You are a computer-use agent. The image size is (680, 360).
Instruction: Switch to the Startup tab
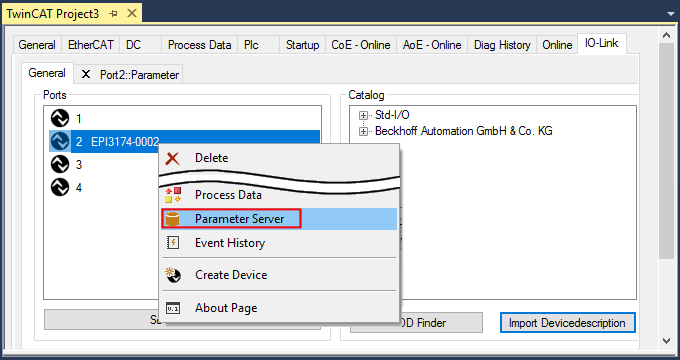pos(302,45)
